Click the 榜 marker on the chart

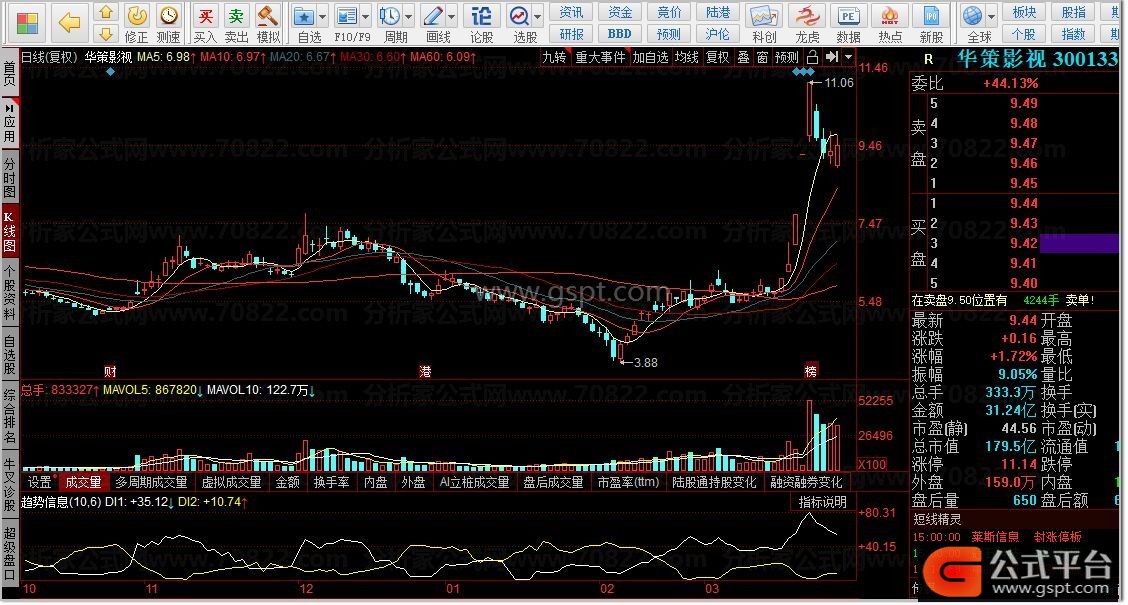(x=810, y=371)
